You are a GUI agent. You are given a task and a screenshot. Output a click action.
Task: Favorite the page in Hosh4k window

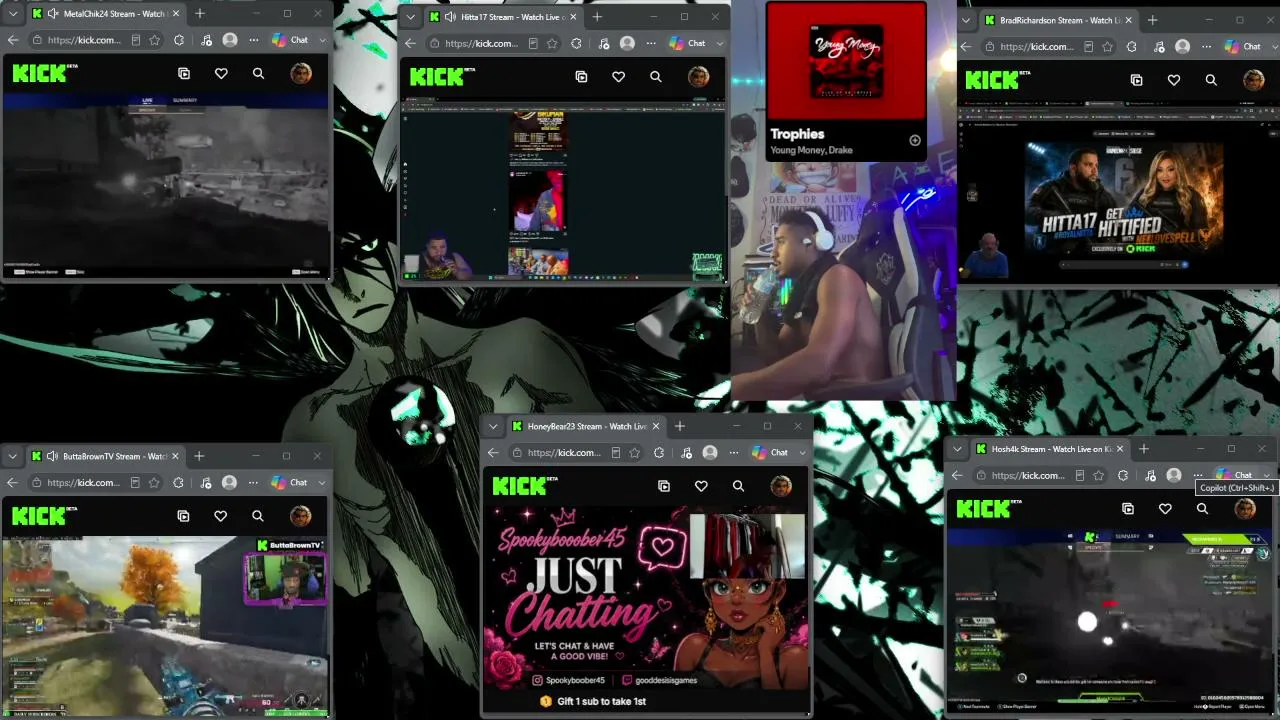point(1099,476)
